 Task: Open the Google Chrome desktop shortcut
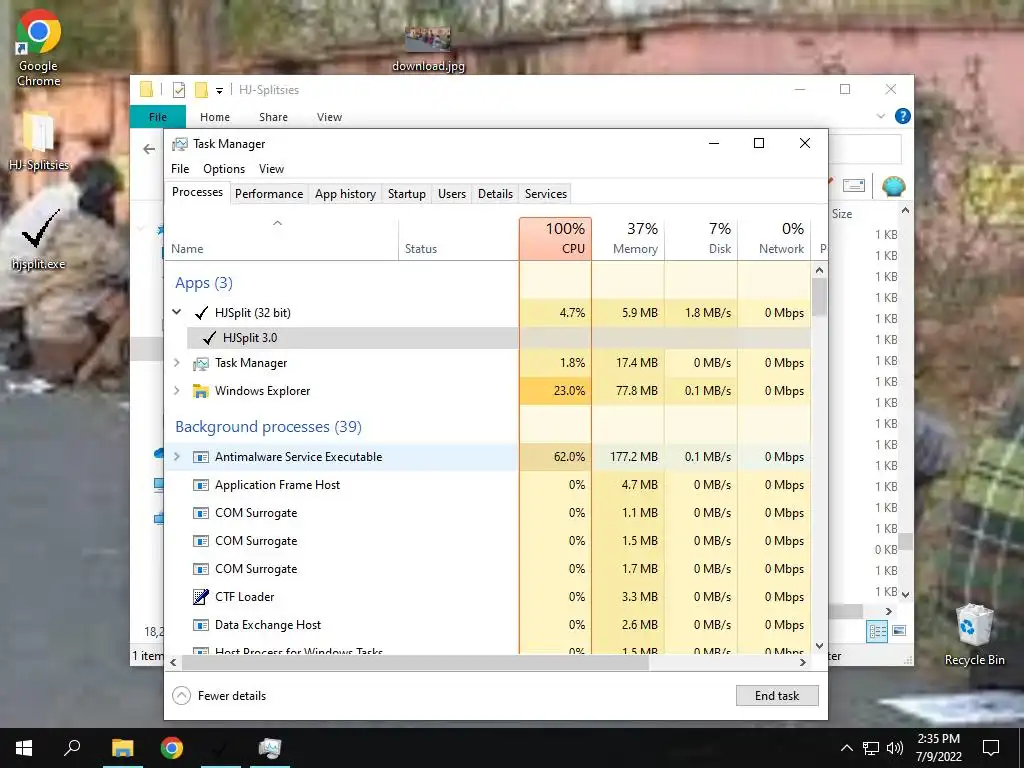39,49
